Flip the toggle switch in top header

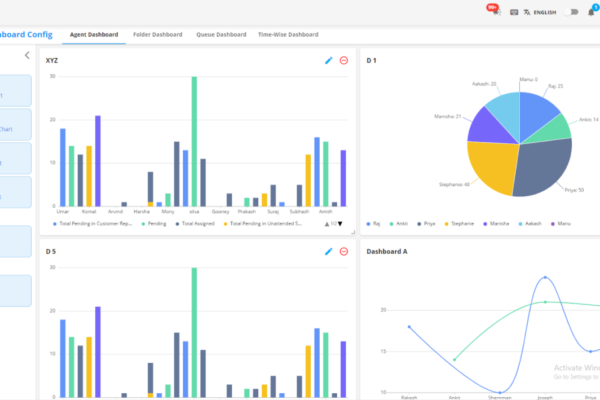[572, 12]
